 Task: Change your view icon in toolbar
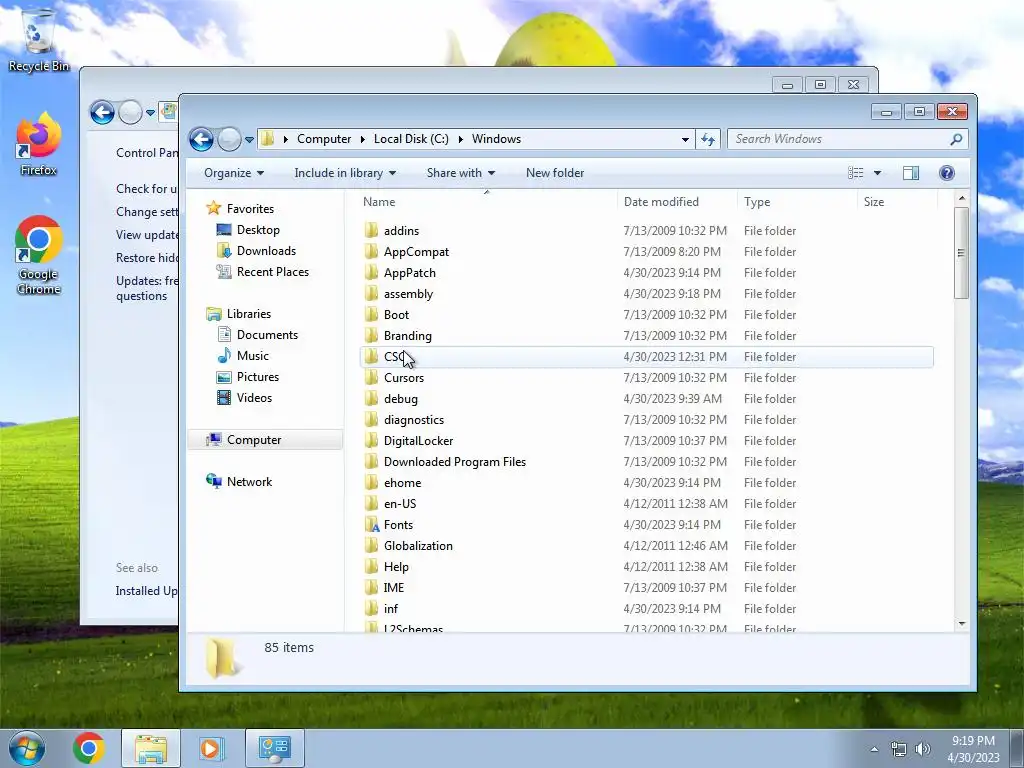point(856,173)
